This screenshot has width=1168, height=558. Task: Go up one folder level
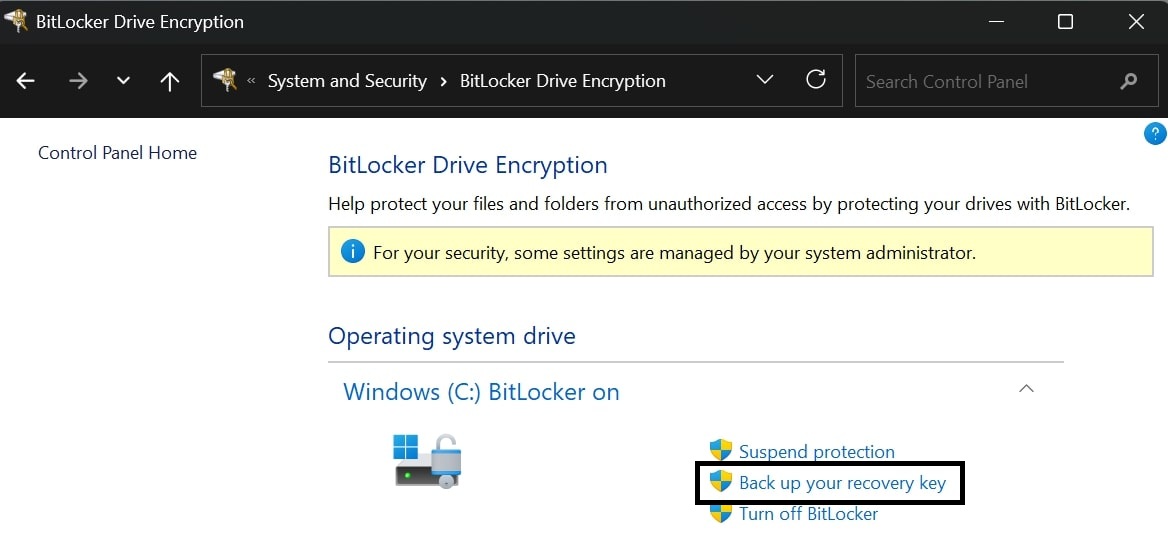click(170, 81)
